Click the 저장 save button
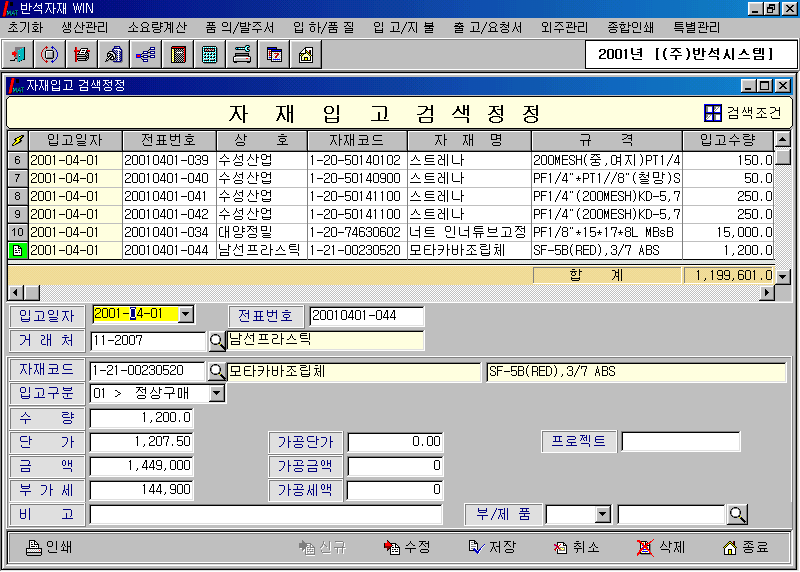Image resolution: width=800 pixels, height=572 pixels. pos(492,547)
